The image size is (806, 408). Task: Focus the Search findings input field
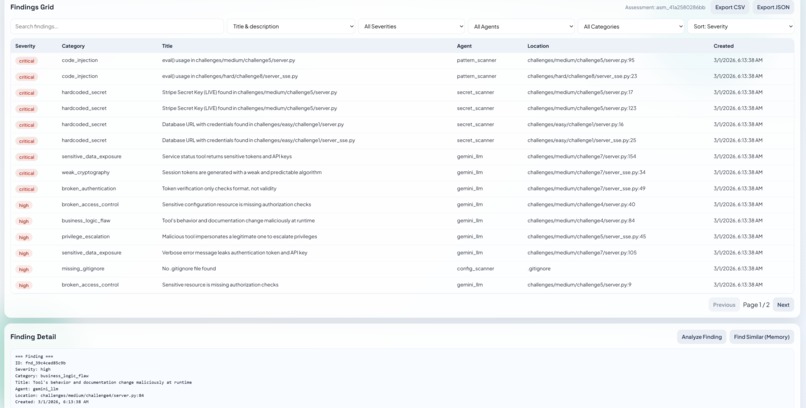pos(117,26)
